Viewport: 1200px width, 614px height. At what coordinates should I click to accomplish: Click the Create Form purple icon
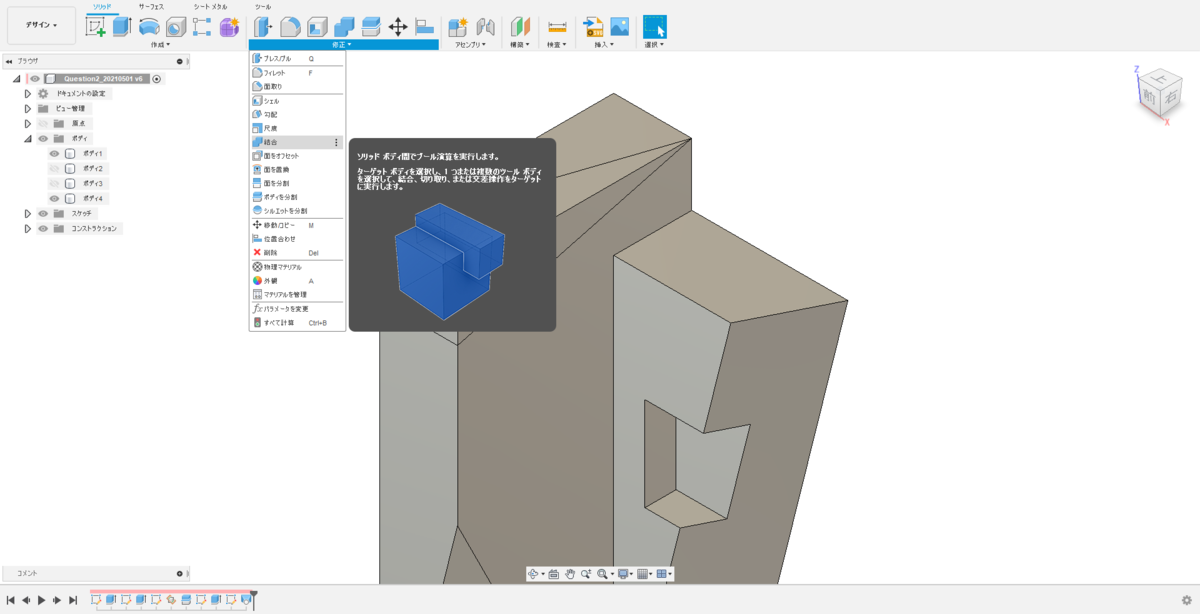(229, 27)
